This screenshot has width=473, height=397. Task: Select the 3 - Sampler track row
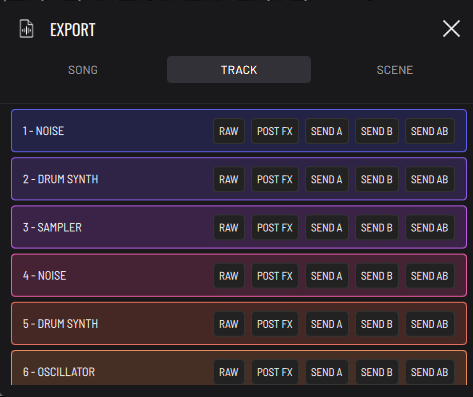239,227
